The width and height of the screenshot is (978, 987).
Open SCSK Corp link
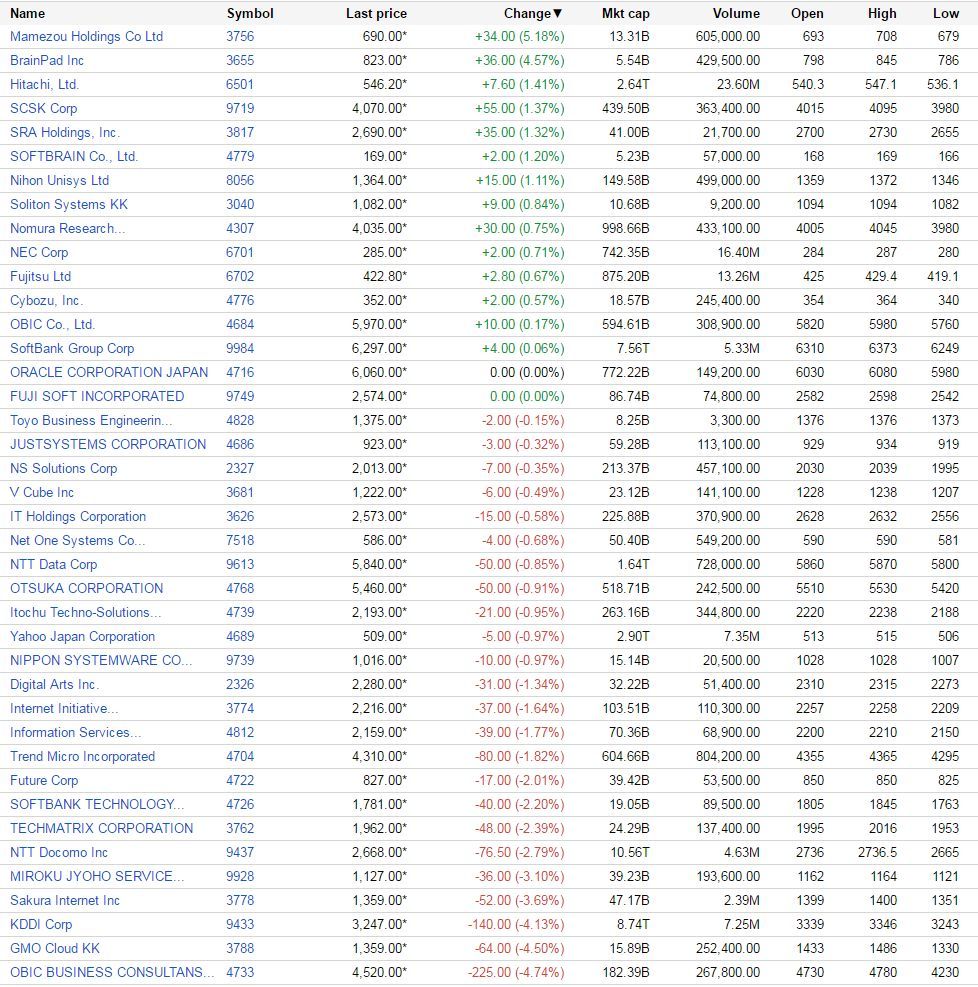tap(43, 108)
